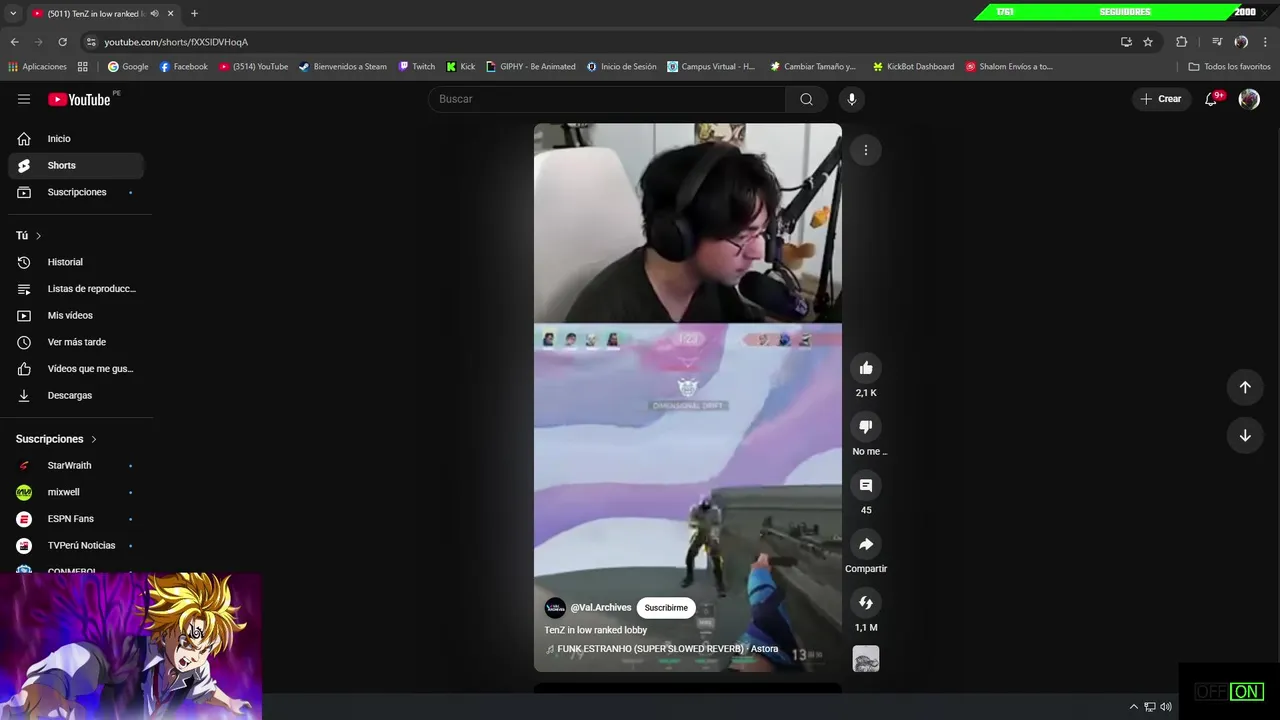Bookmark this page with the star icon
Viewport: 1280px width, 720px height.
point(1148,42)
